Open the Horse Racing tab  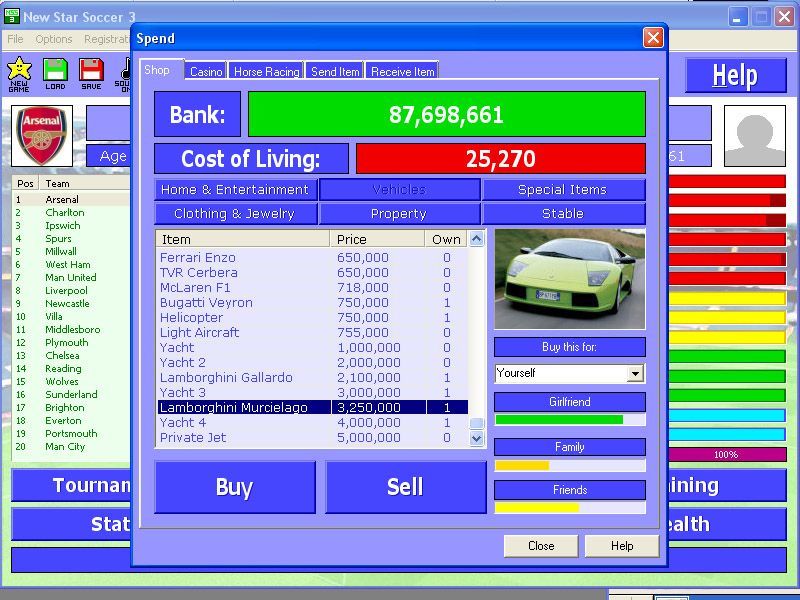(x=267, y=71)
